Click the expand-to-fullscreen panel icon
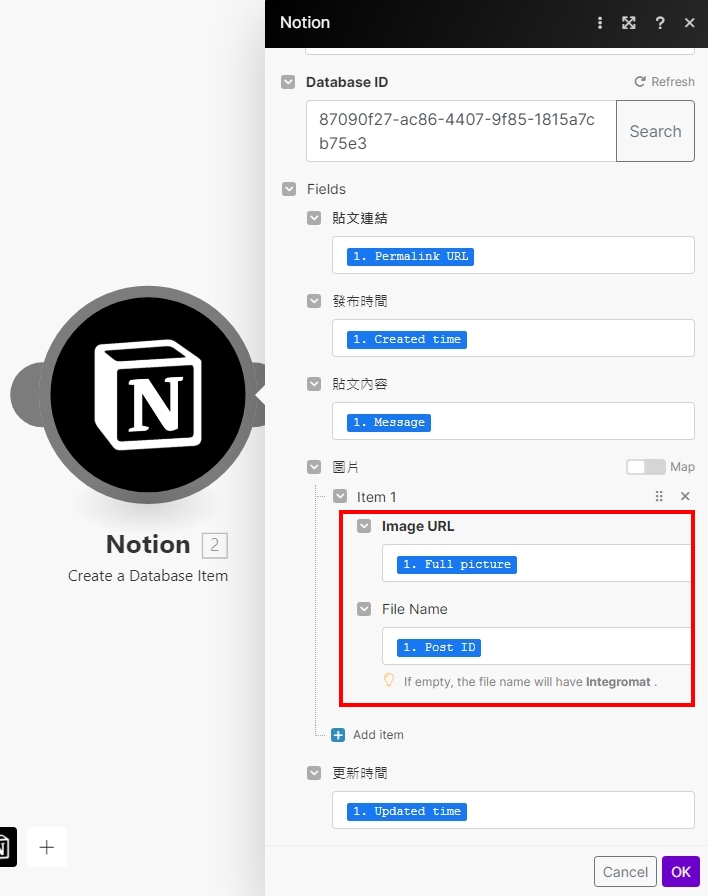 629,23
